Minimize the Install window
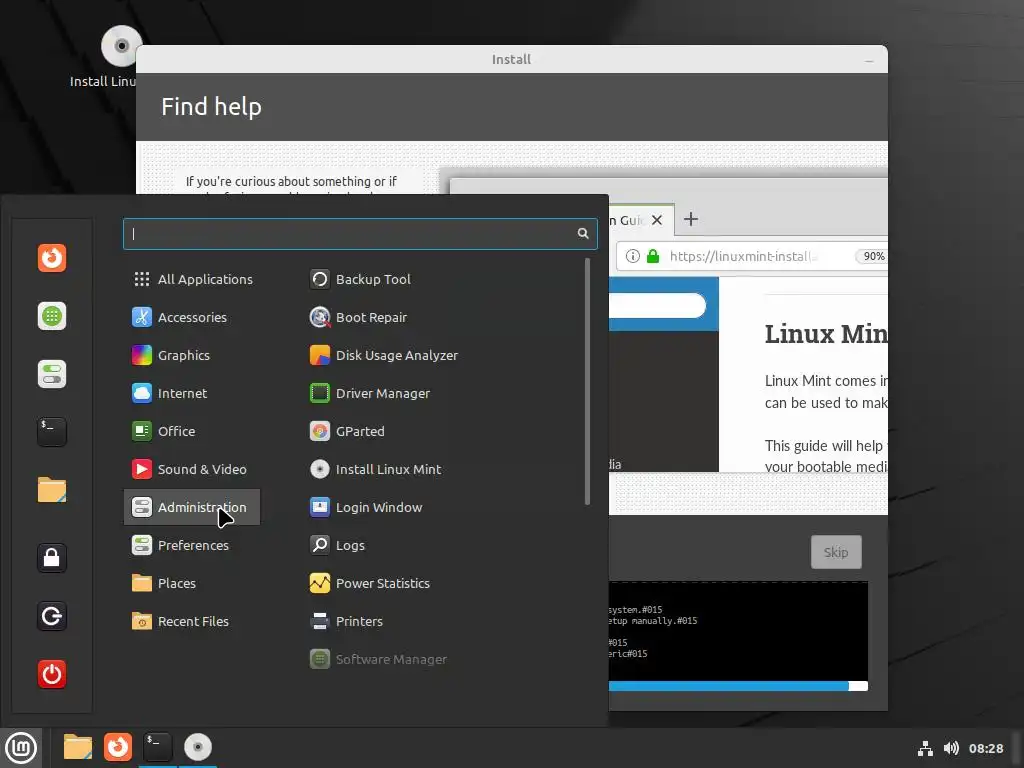Viewport: 1024px width, 768px height. click(x=869, y=60)
